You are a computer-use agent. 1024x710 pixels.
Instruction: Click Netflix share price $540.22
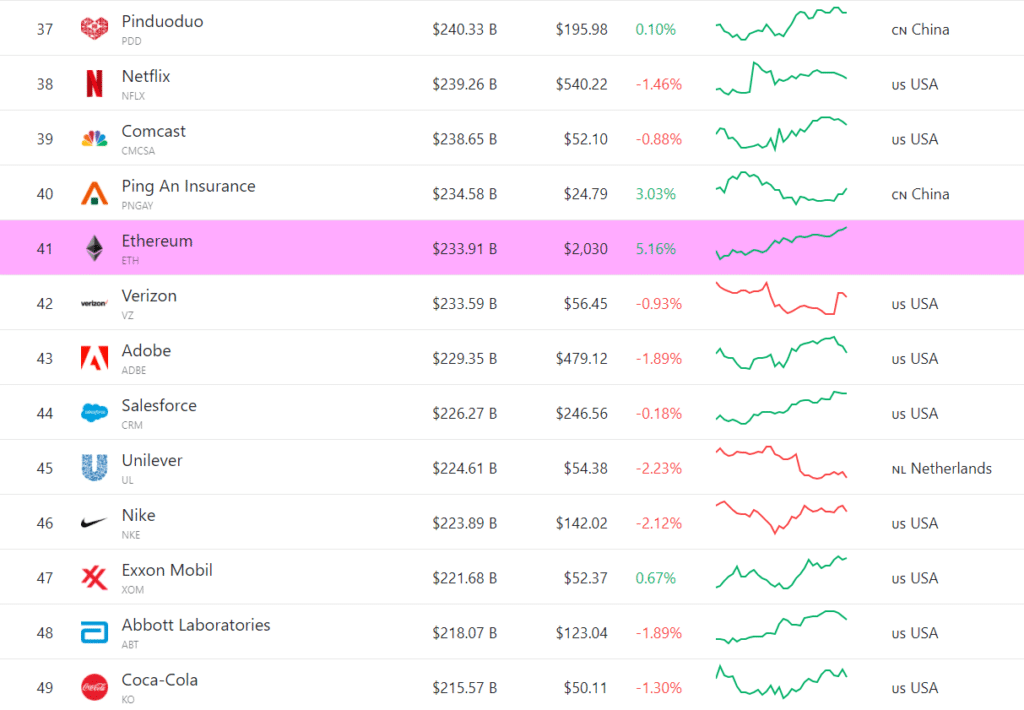pyautogui.click(x=581, y=84)
